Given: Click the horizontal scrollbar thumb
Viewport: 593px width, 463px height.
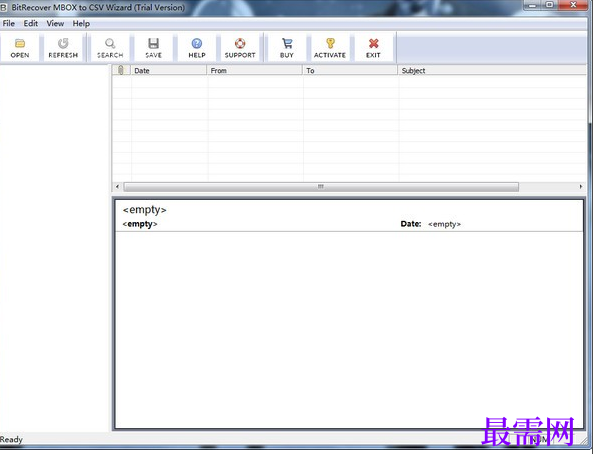Looking at the screenshot, I should click(321, 186).
